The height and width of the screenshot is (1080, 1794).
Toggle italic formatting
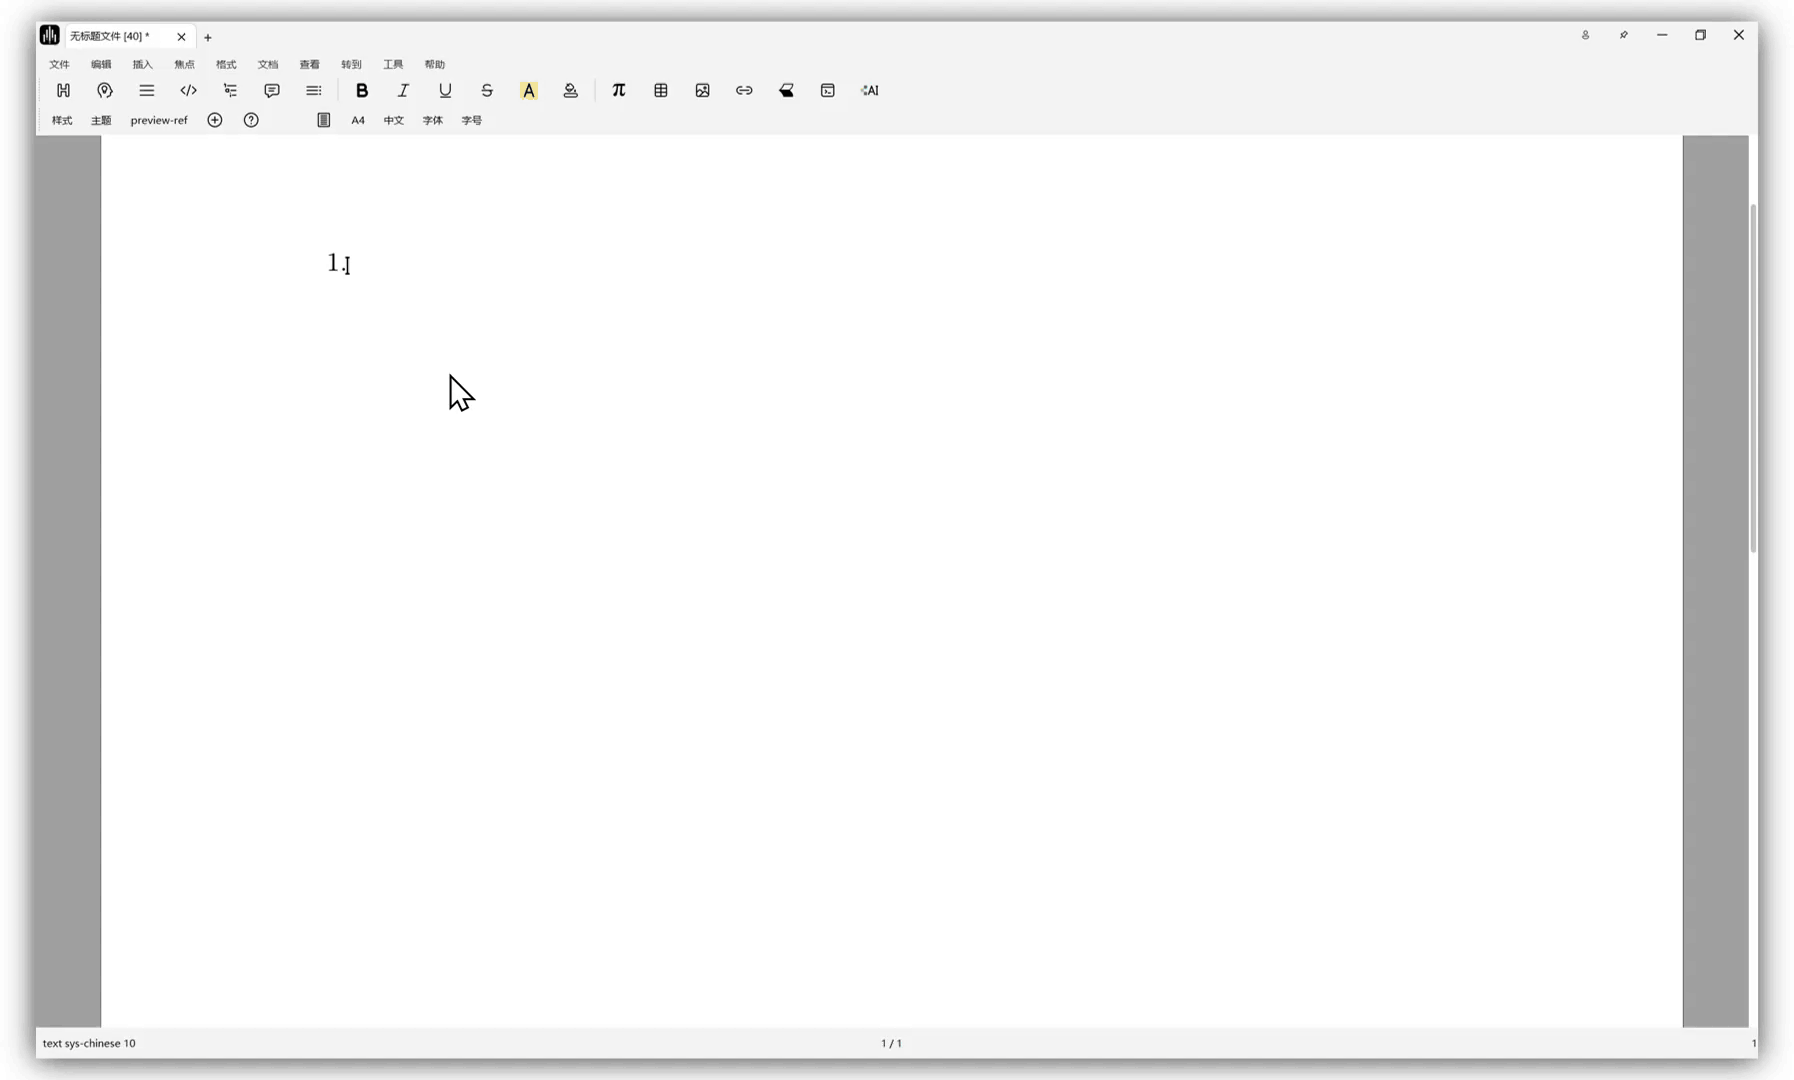click(x=403, y=90)
